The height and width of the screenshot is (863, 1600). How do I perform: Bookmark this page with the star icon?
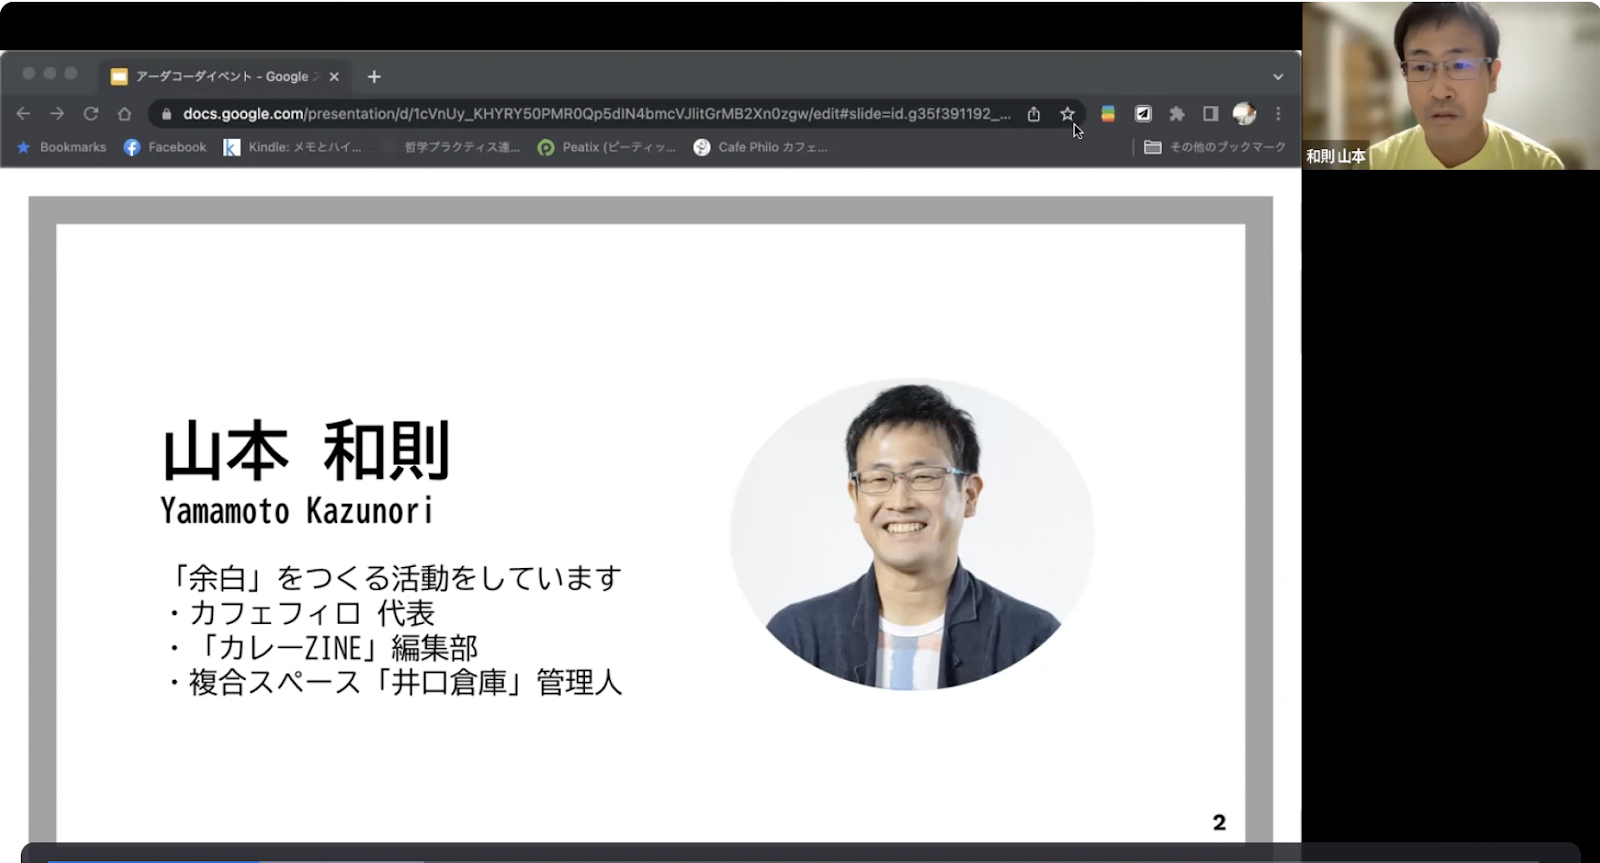pos(1067,114)
